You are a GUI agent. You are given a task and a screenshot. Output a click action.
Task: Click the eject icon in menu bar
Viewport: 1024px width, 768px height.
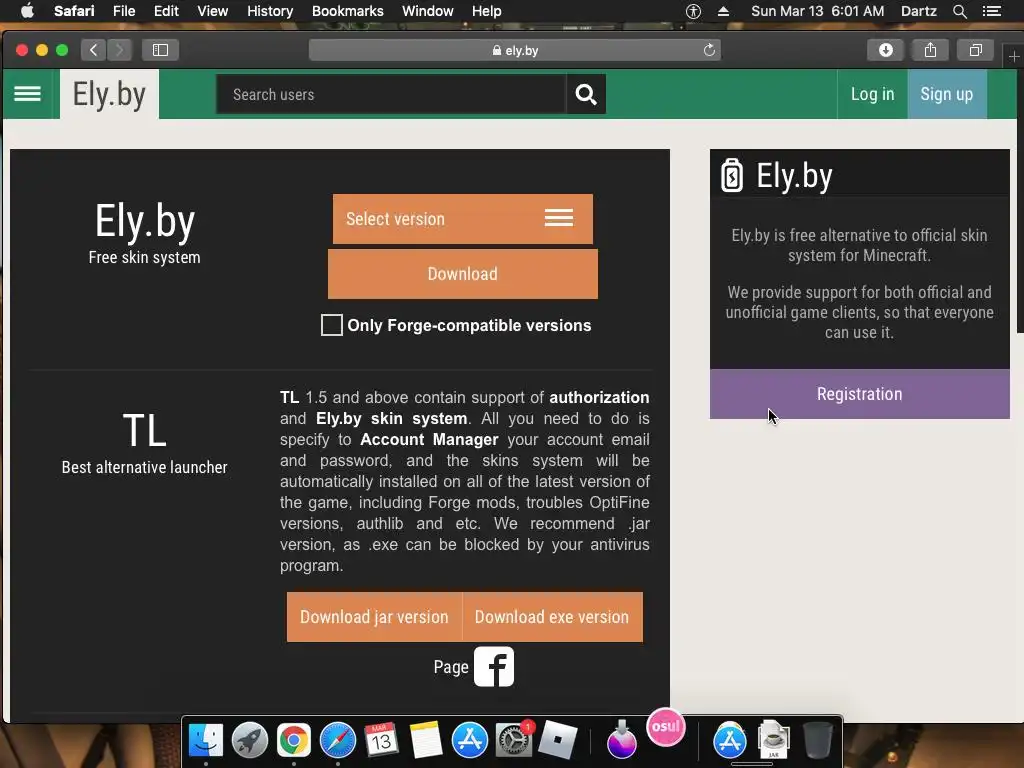tap(723, 11)
